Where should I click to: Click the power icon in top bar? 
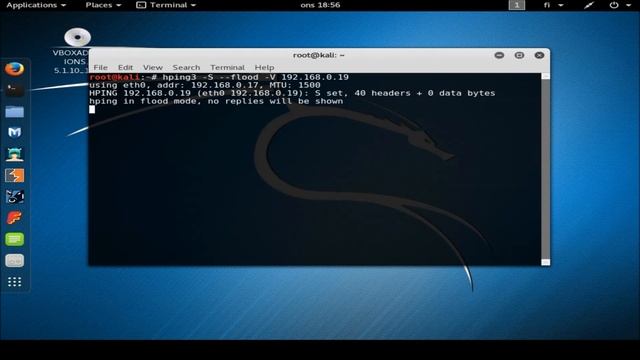coord(614,5)
